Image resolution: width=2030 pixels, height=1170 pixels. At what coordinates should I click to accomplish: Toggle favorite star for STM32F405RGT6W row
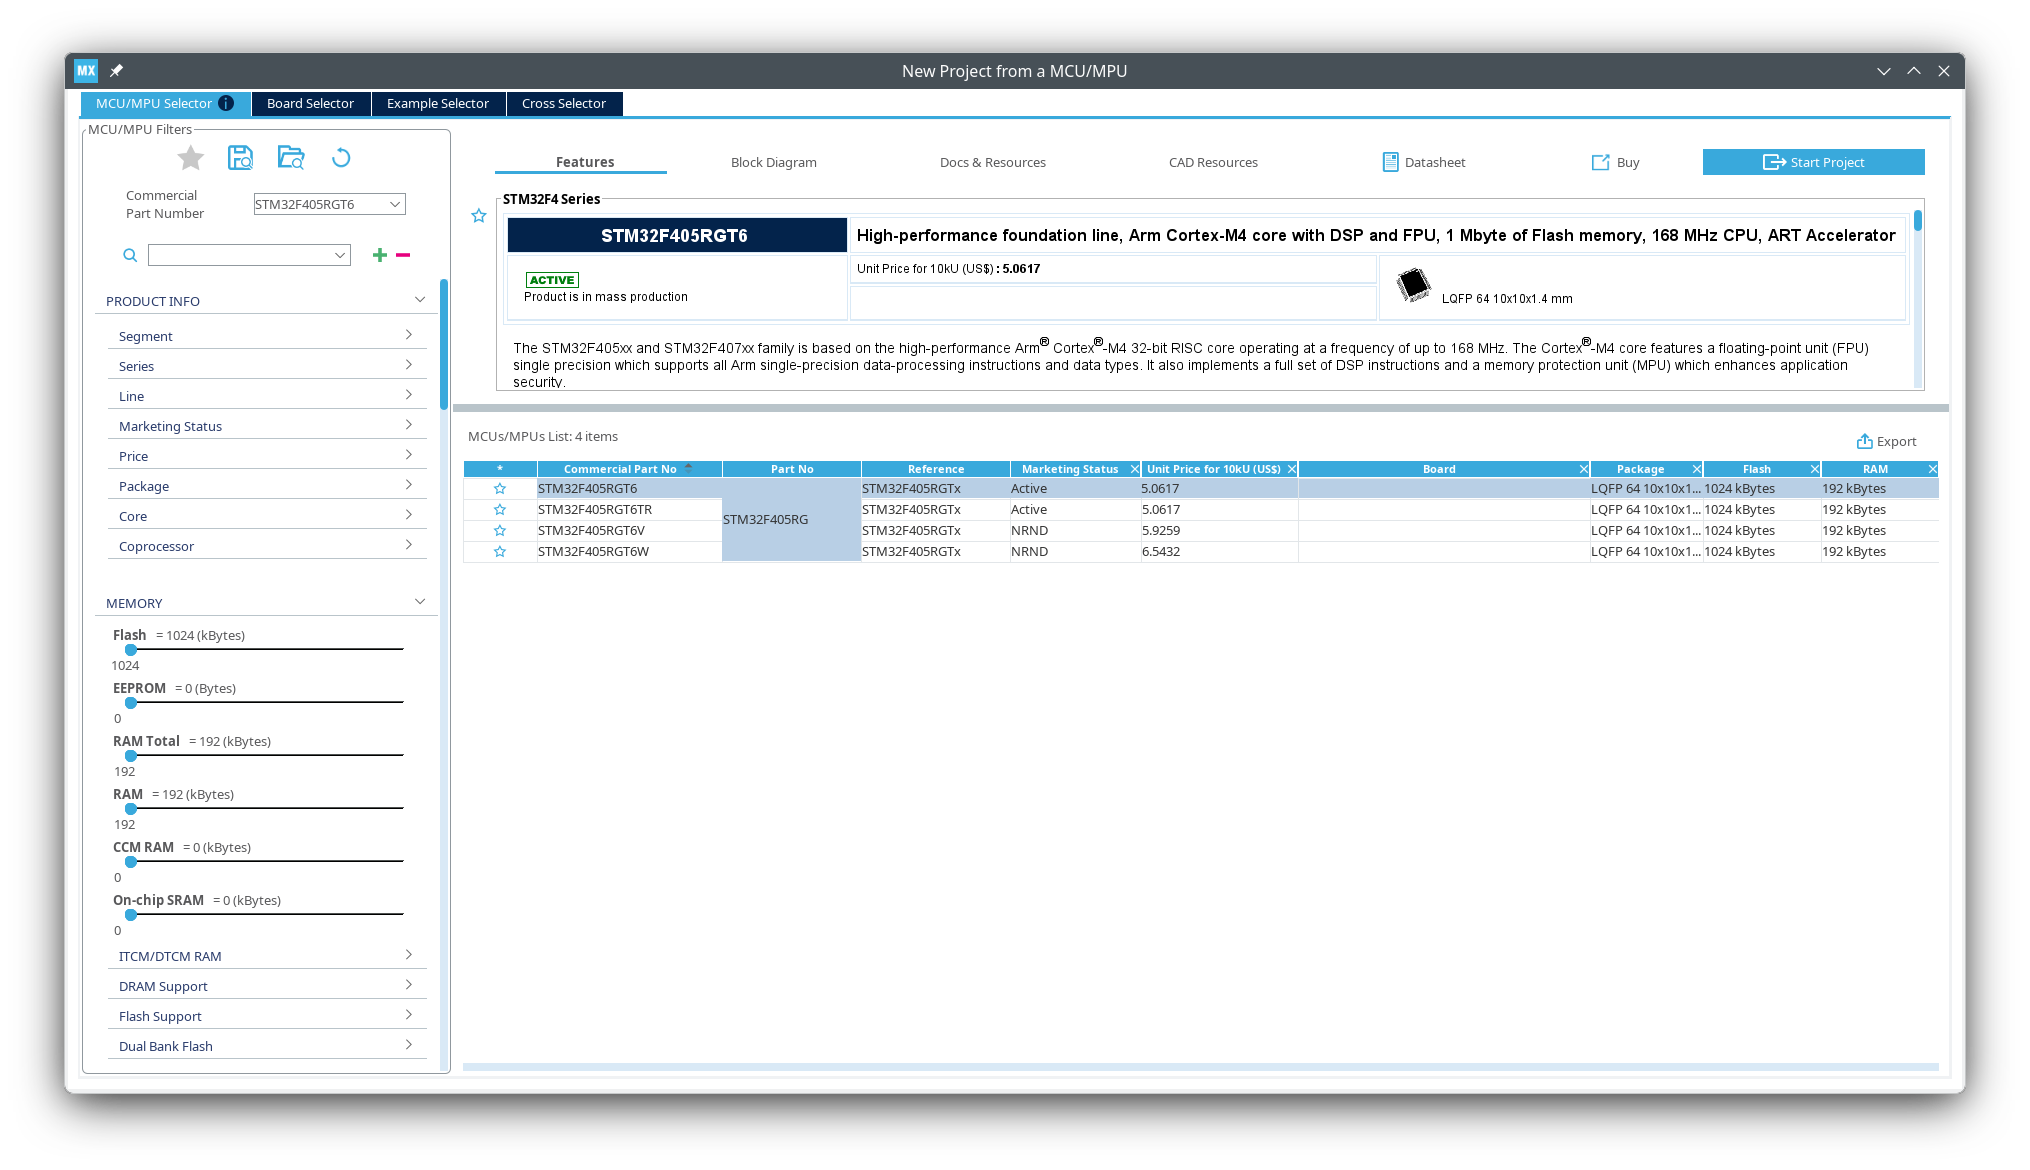(500, 552)
